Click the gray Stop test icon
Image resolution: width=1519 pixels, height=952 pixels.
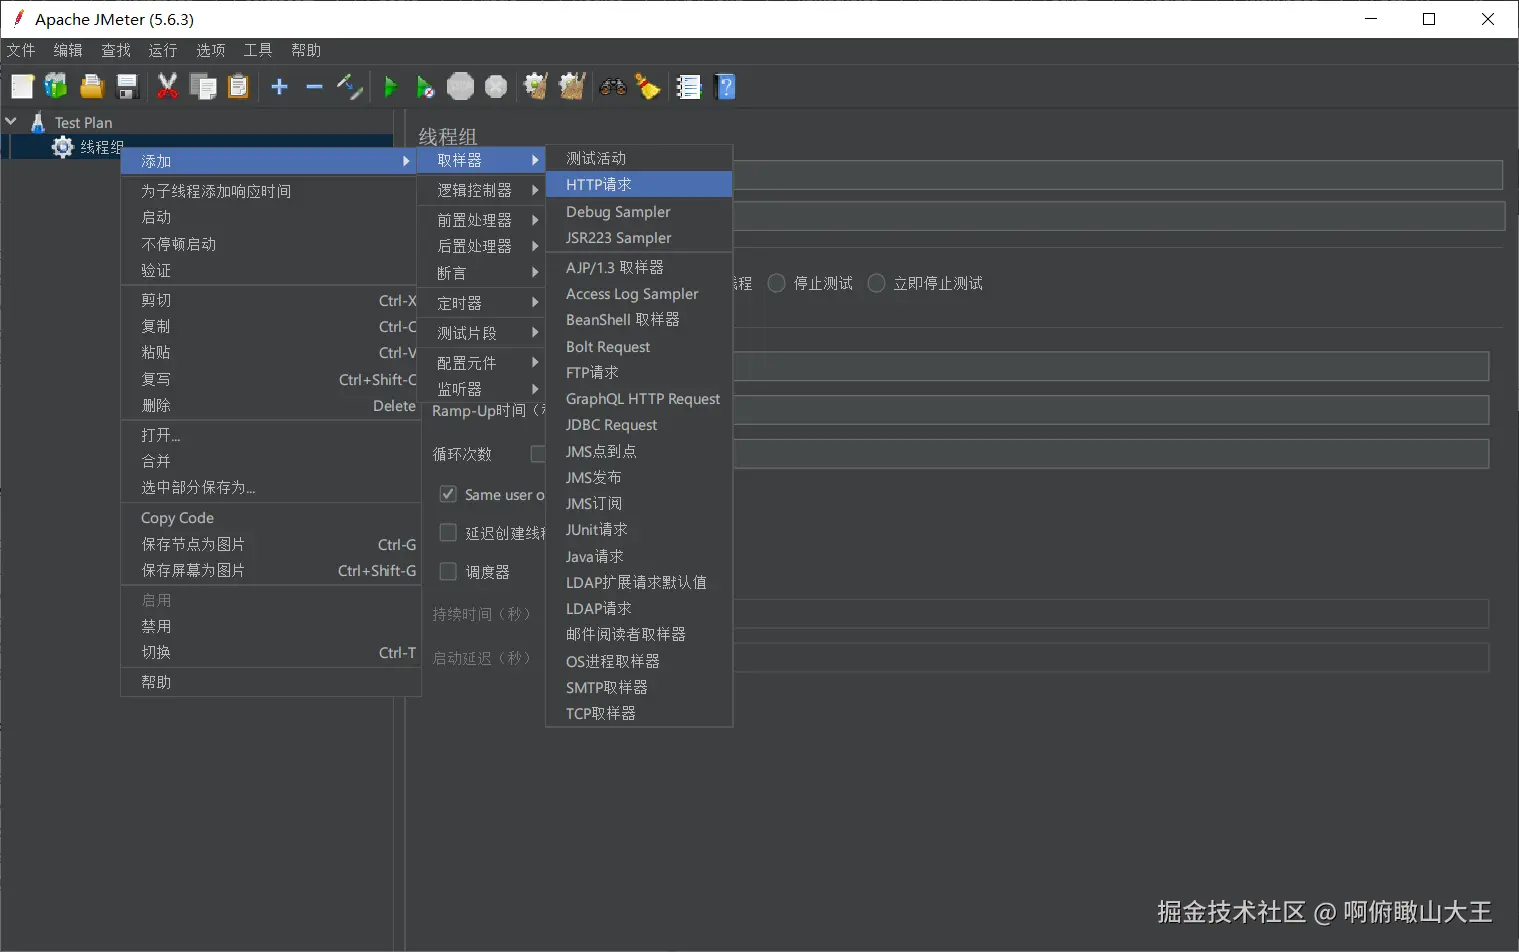tap(460, 87)
